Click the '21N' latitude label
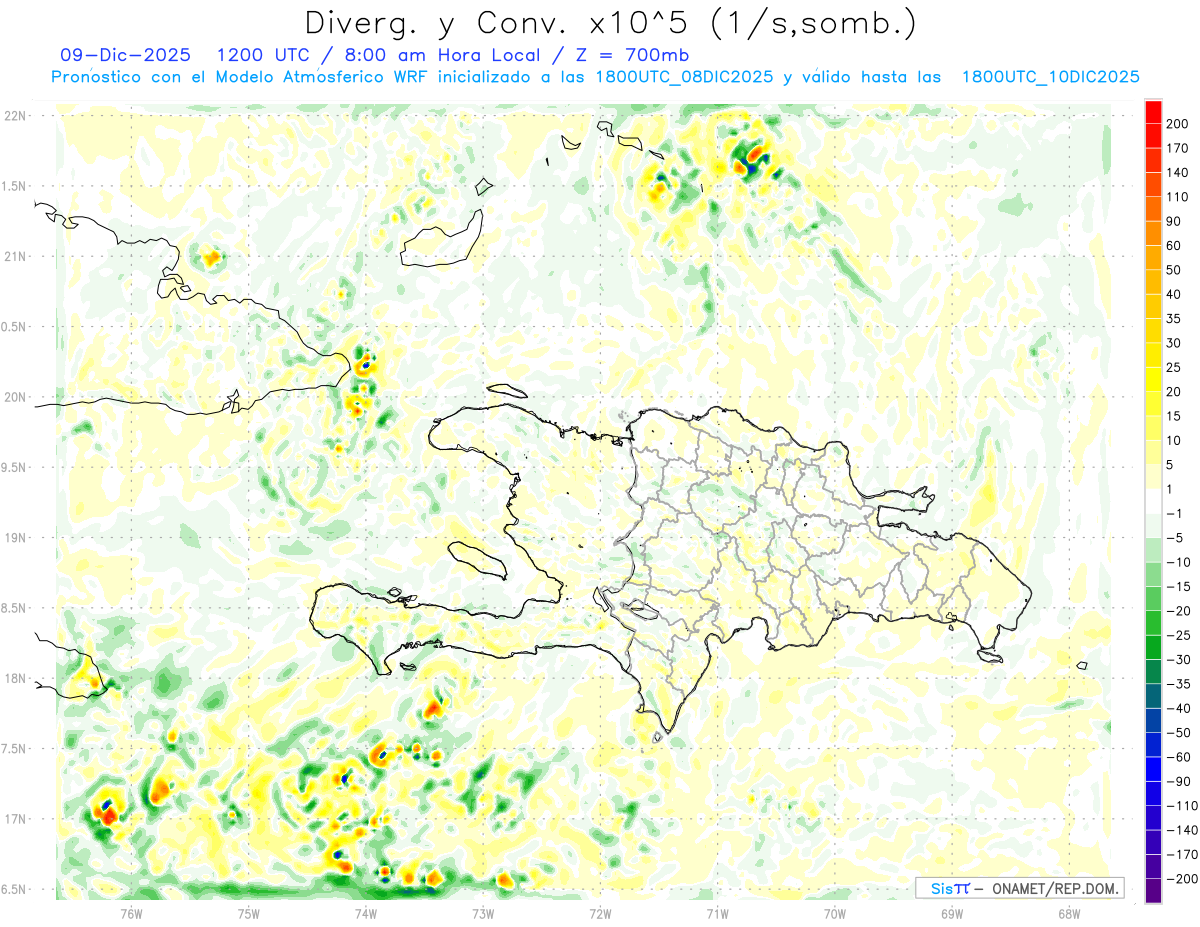The width and height of the screenshot is (1200, 927). 16,256
